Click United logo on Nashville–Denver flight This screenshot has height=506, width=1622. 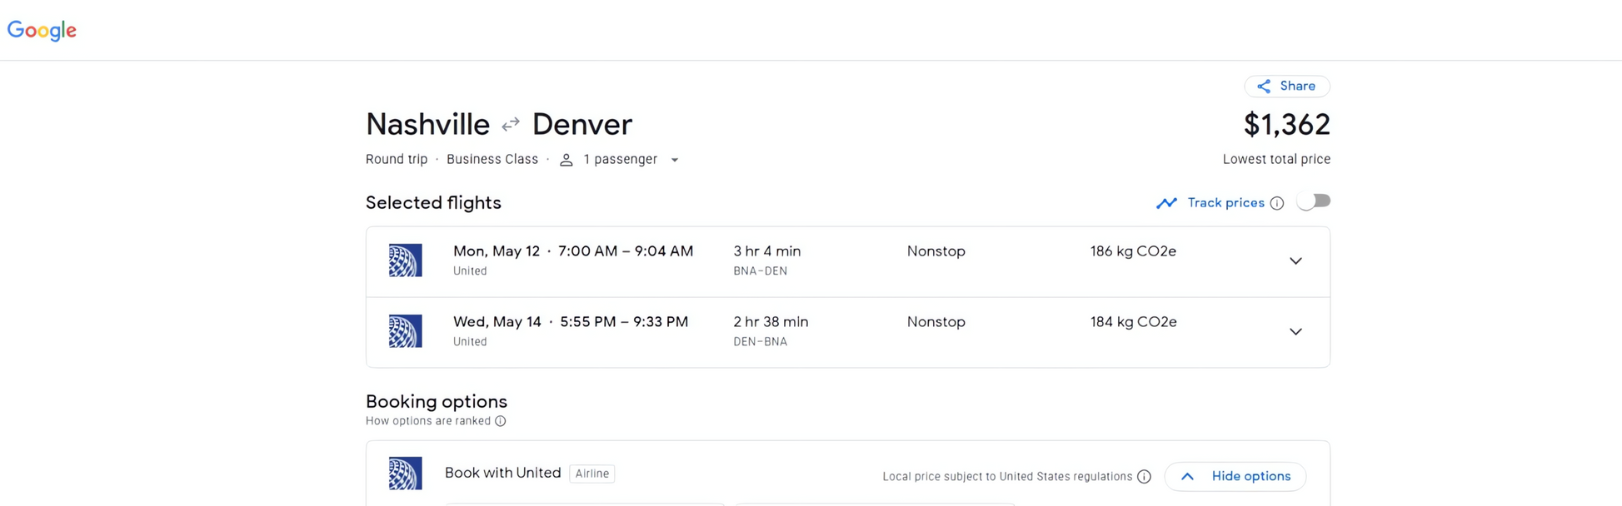click(405, 261)
